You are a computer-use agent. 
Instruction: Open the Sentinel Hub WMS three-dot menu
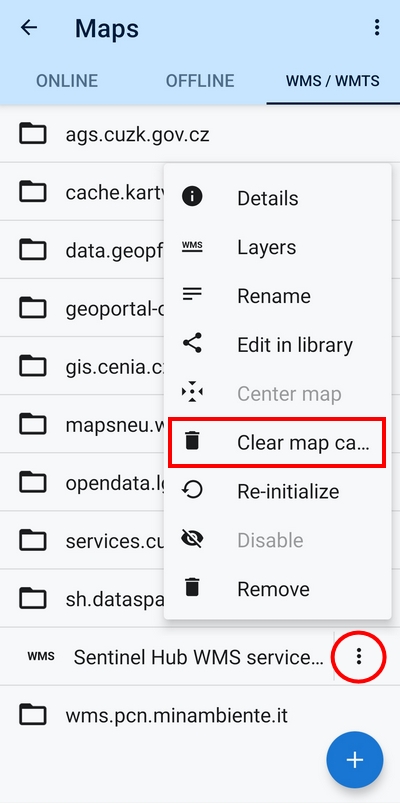point(359,656)
